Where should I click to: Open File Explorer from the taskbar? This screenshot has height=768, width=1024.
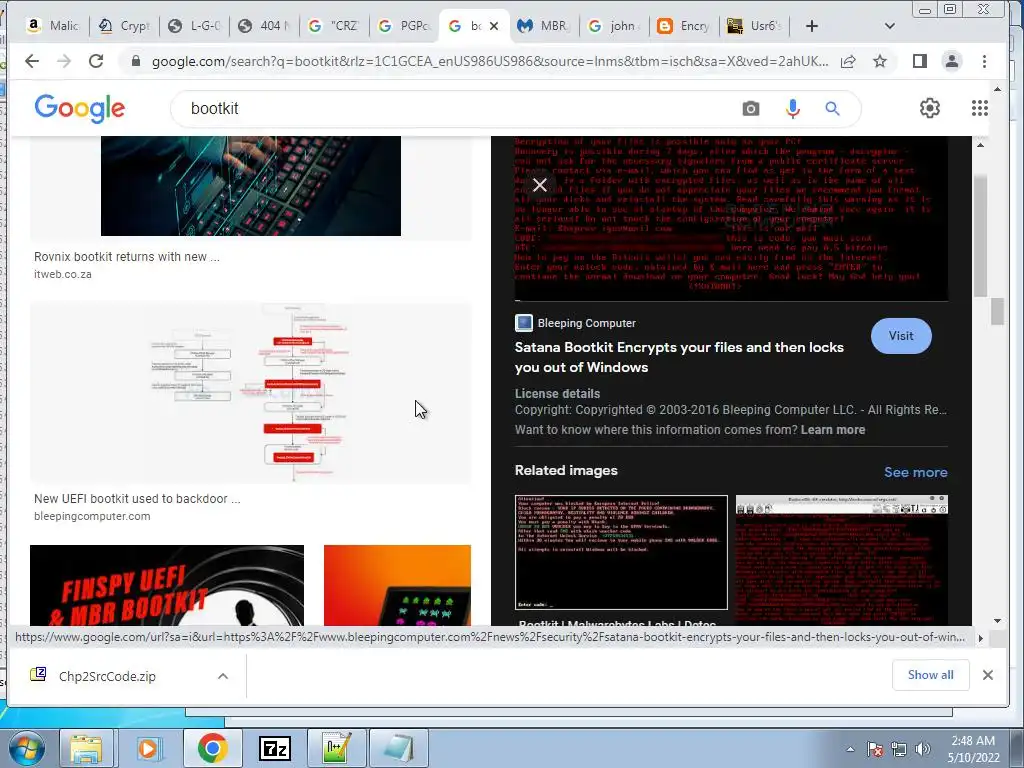(x=86, y=748)
